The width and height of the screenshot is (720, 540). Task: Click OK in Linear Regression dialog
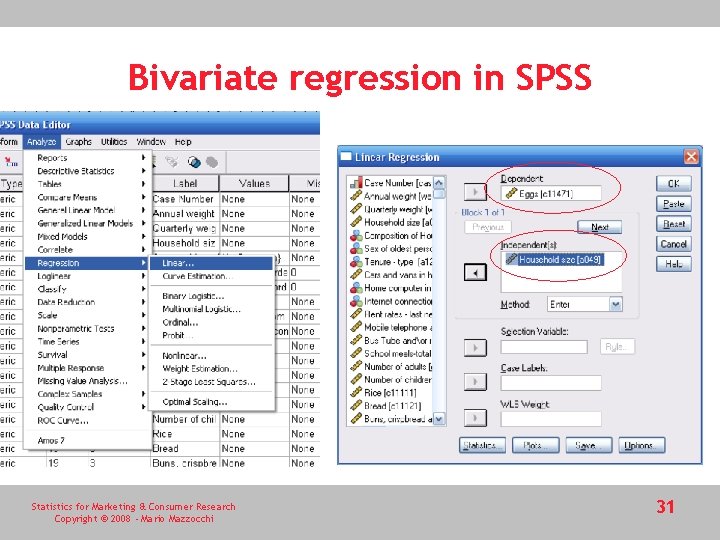[674, 184]
